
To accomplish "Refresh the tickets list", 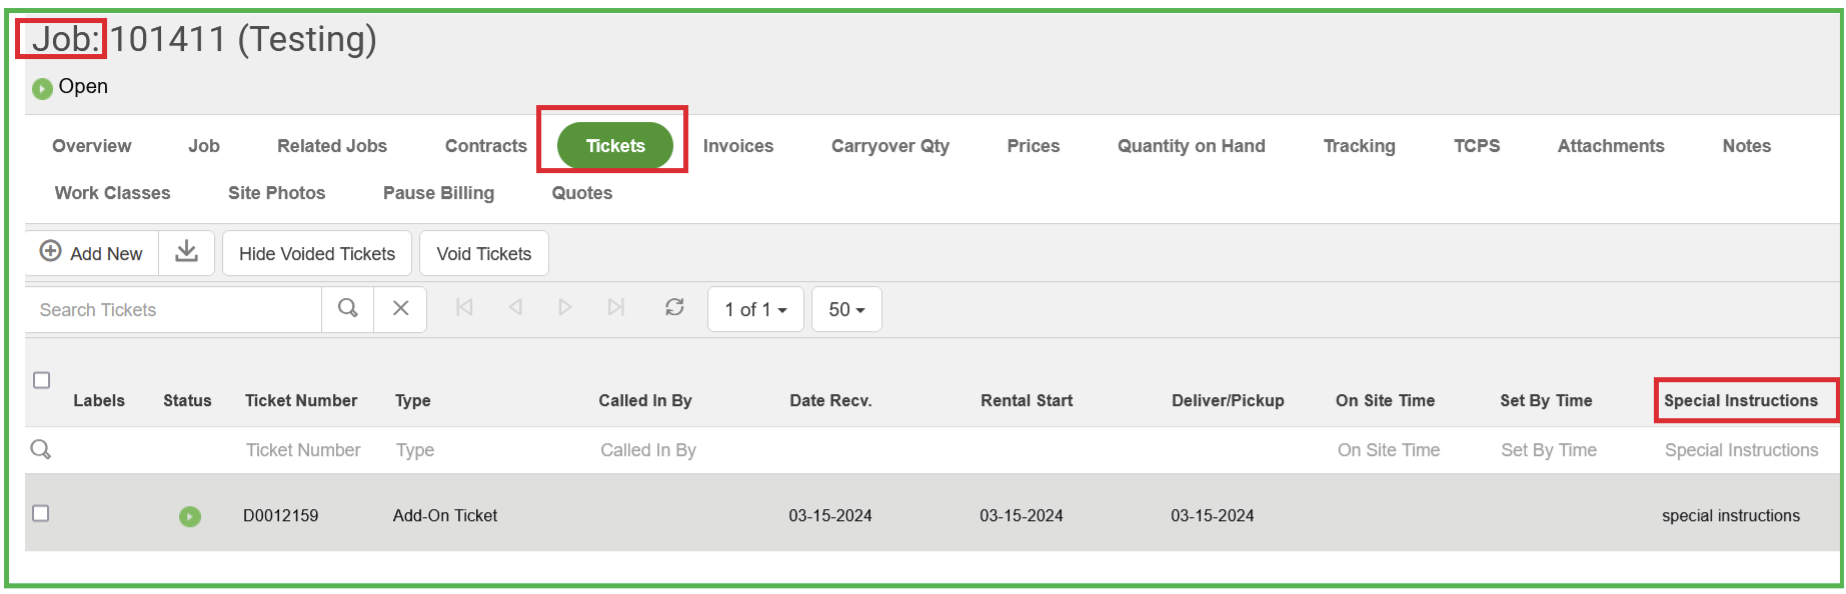I will point(675,308).
